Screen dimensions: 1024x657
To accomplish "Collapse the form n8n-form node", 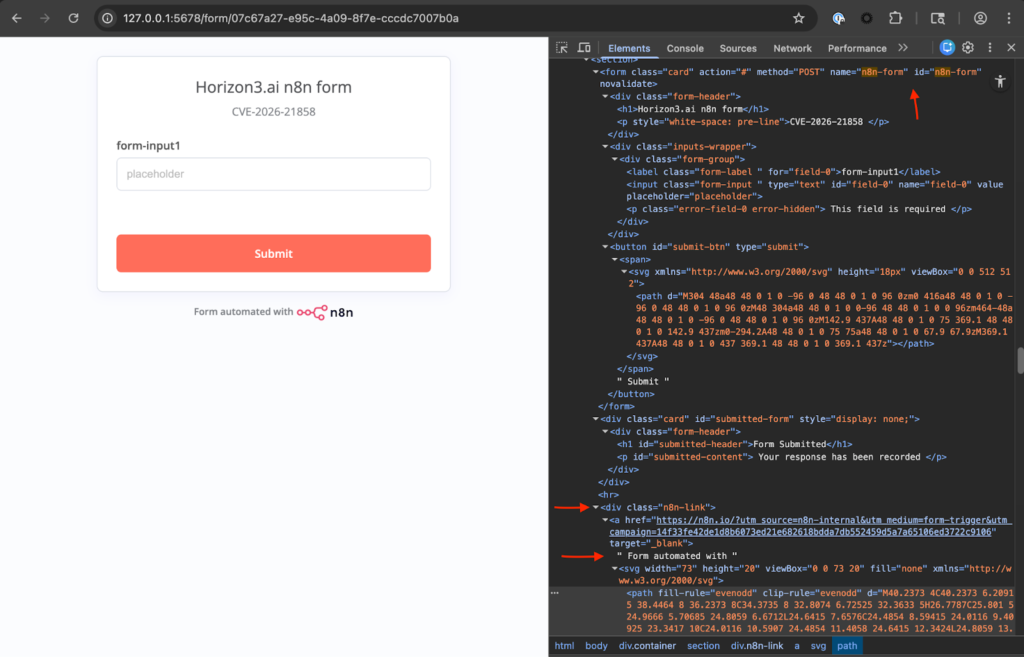I will tap(597, 72).
